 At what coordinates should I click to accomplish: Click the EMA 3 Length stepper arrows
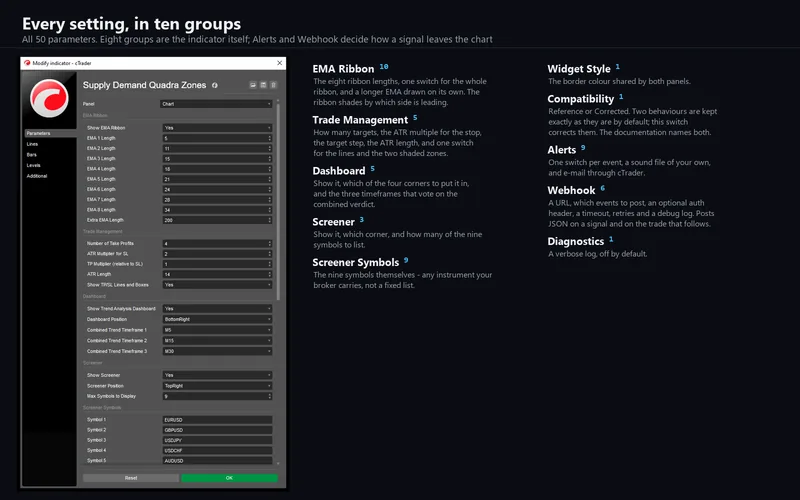coord(270,159)
